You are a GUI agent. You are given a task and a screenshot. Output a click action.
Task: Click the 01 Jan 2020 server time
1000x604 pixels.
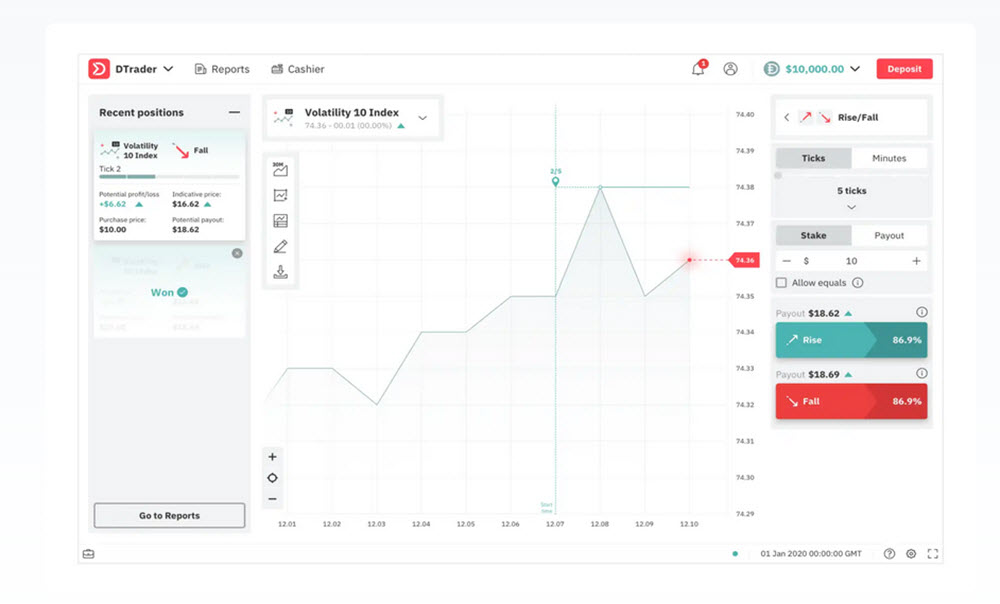[811, 554]
